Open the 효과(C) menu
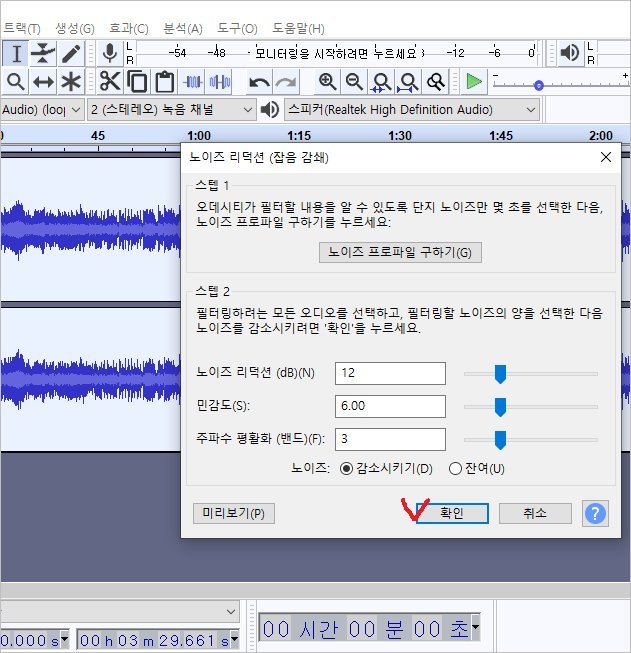631x653 pixels. (x=128, y=29)
